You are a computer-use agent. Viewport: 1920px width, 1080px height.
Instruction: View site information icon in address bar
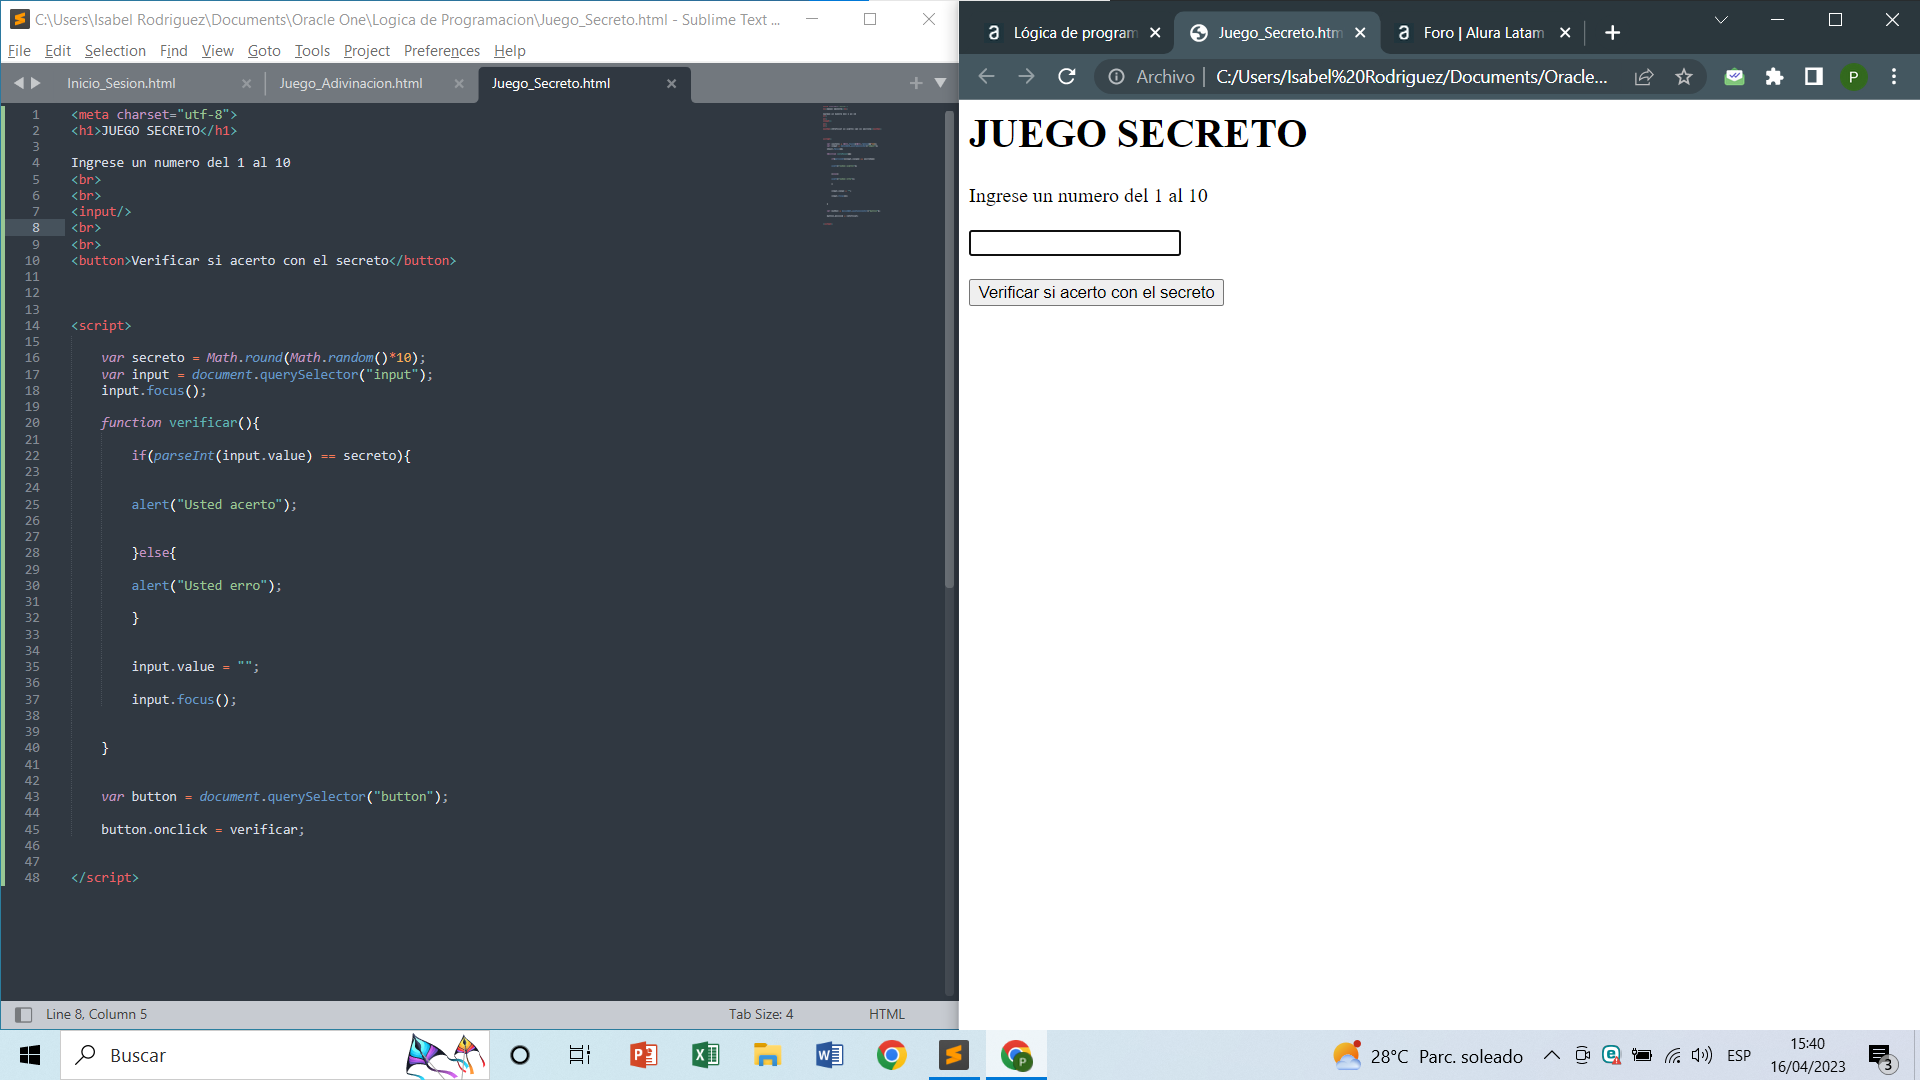(x=1116, y=77)
